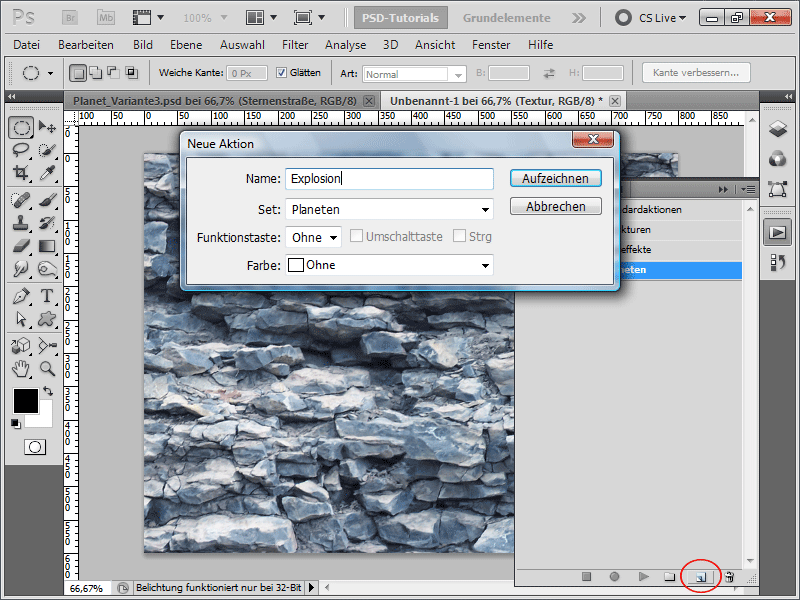
Task: Click the foreground black color swatch
Action: coord(26,401)
